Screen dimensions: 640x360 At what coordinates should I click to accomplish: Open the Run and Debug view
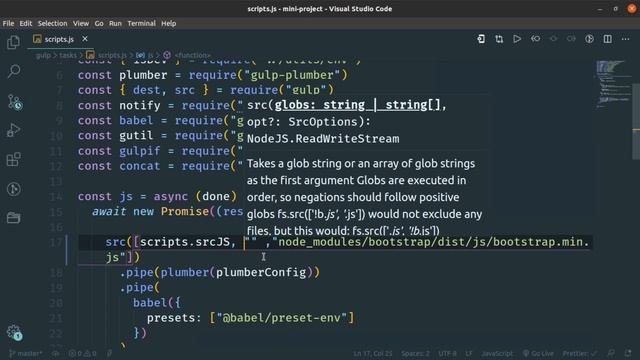13,130
